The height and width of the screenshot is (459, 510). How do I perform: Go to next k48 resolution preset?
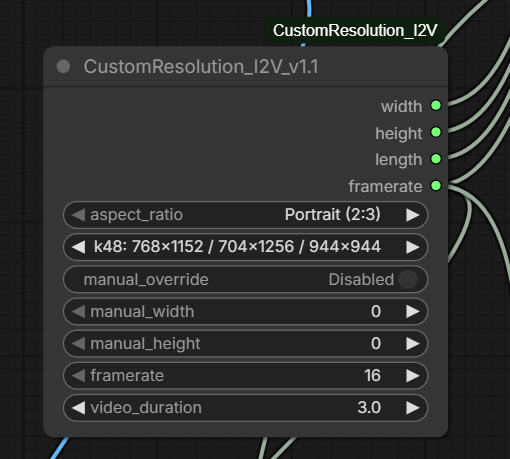pyautogui.click(x=413, y=247)
